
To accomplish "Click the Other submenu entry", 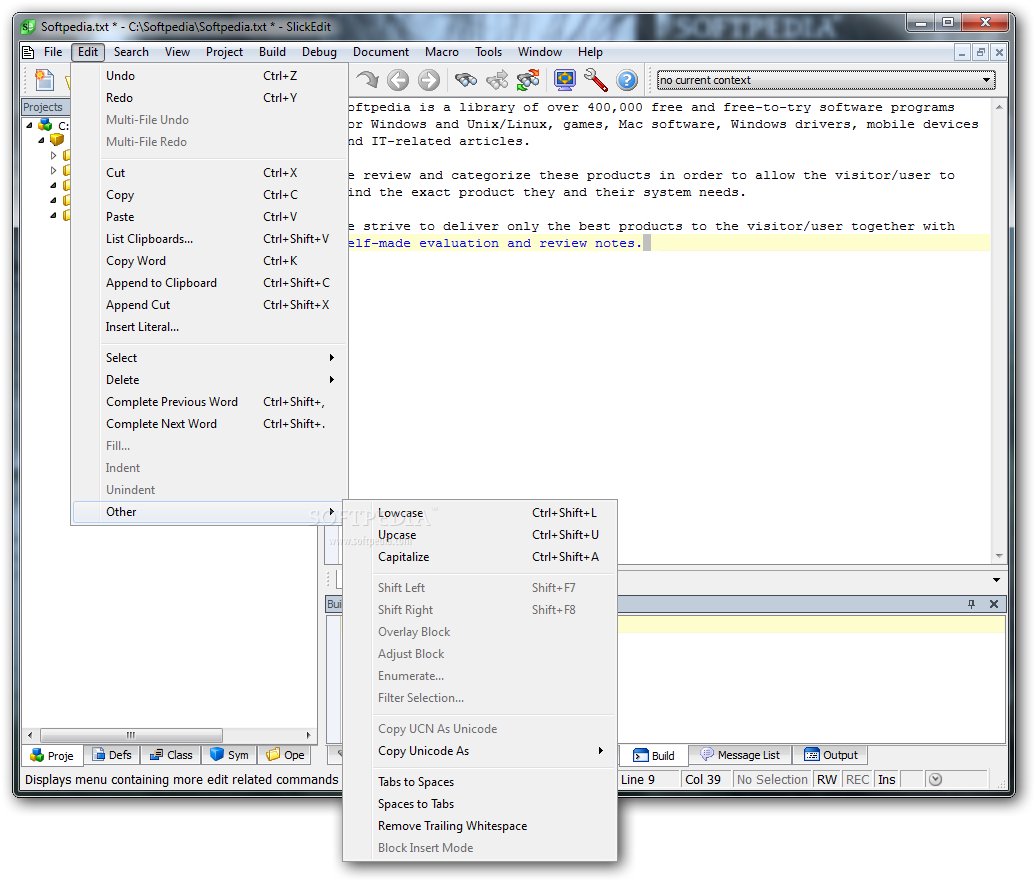I will (x=207, y=512).
